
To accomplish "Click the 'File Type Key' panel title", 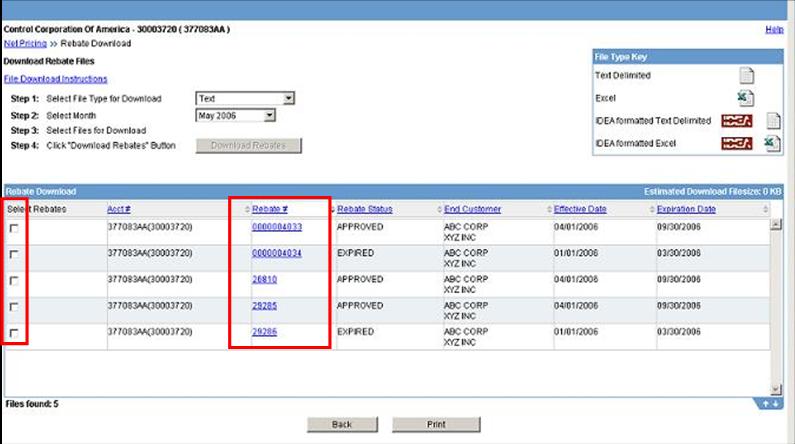I will tap(621, 57).
